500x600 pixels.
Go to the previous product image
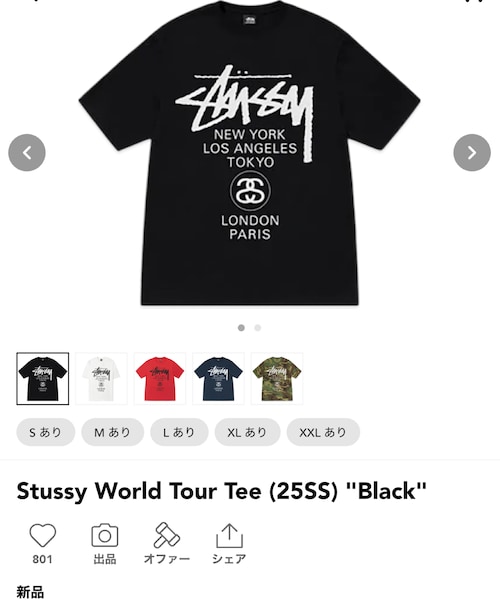point(27,152)
